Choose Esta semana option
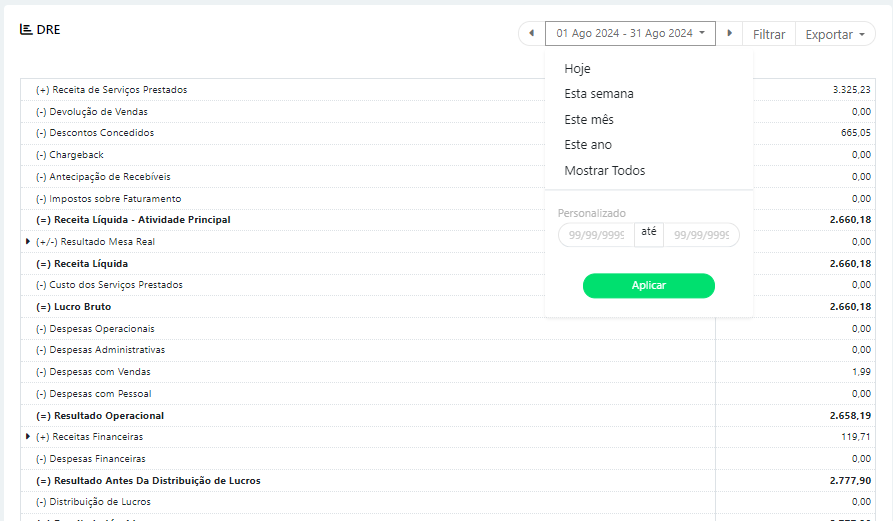The width and height of the screenshot is (893, 521). pos(598,94)
